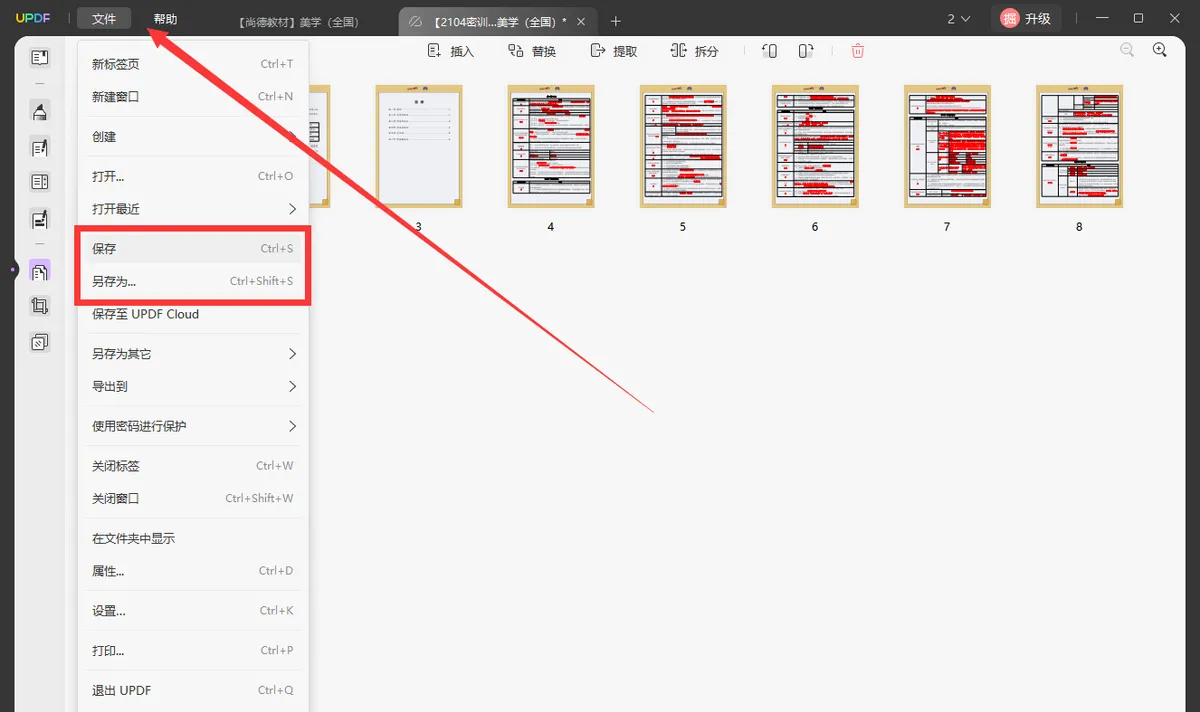Select the Comment highlighter tool in sidebar
Viewport: 1200px width, 712px height.
coord(39,111)
